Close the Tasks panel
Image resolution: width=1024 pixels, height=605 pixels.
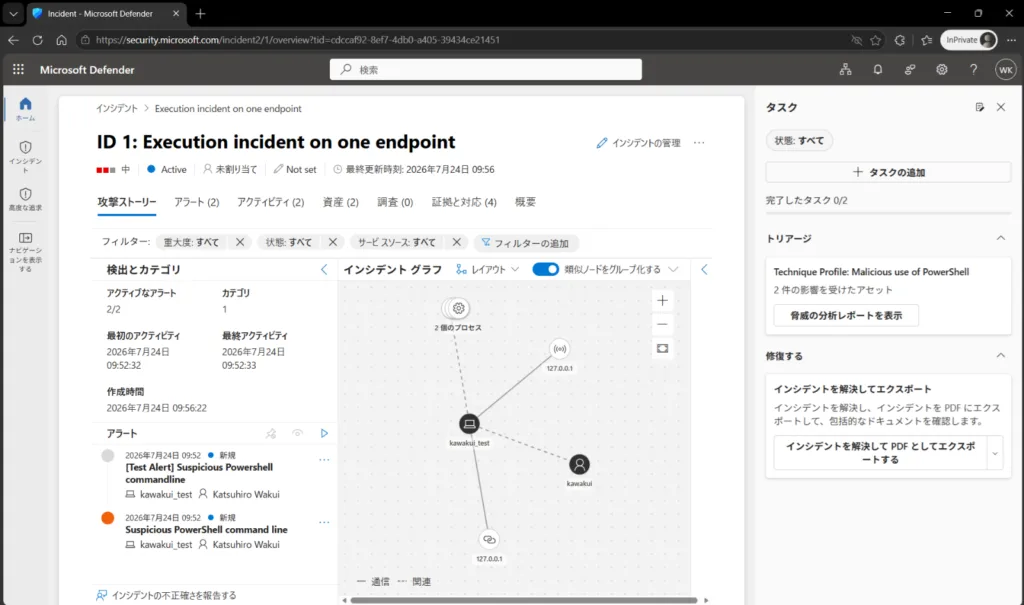(1000, 107)
